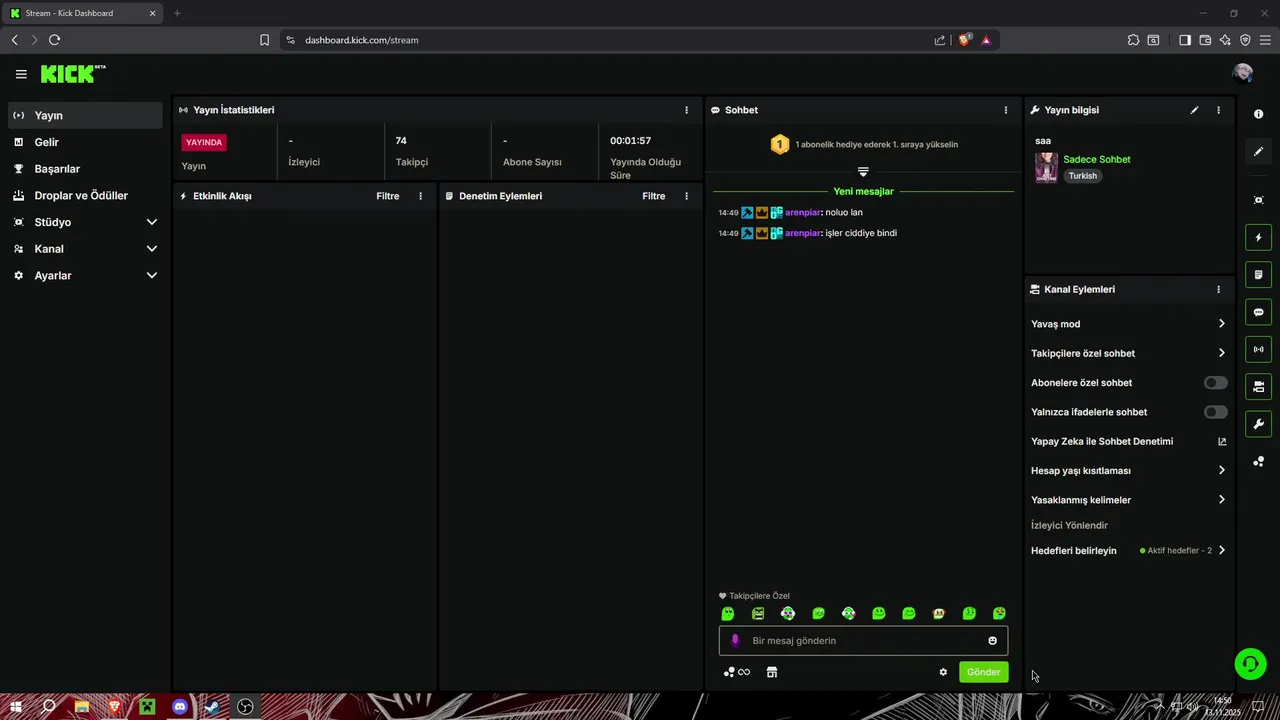Select Başarılar in the left sidebar
This screenshot has width=1280, height=720.
(84, 169)
